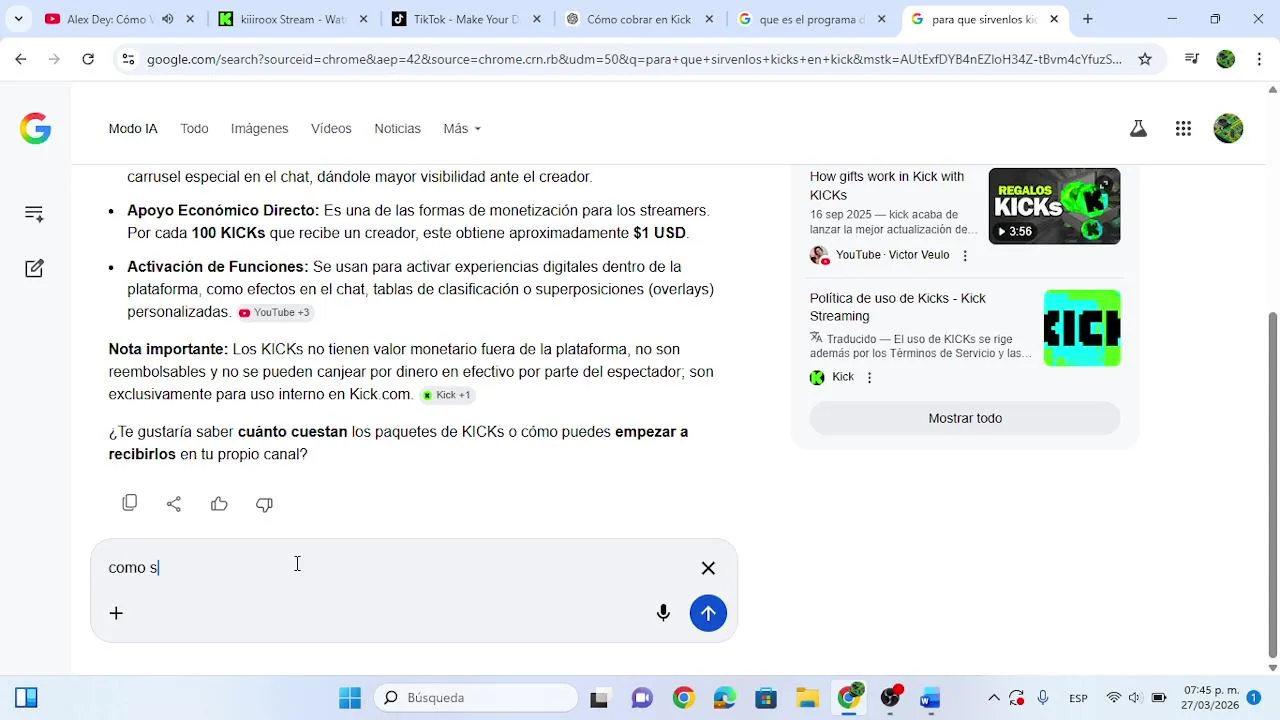Screen dimensions: 1280x720
Task: Close the kiiiroox Stream tab
Action: tap(363, 19)
